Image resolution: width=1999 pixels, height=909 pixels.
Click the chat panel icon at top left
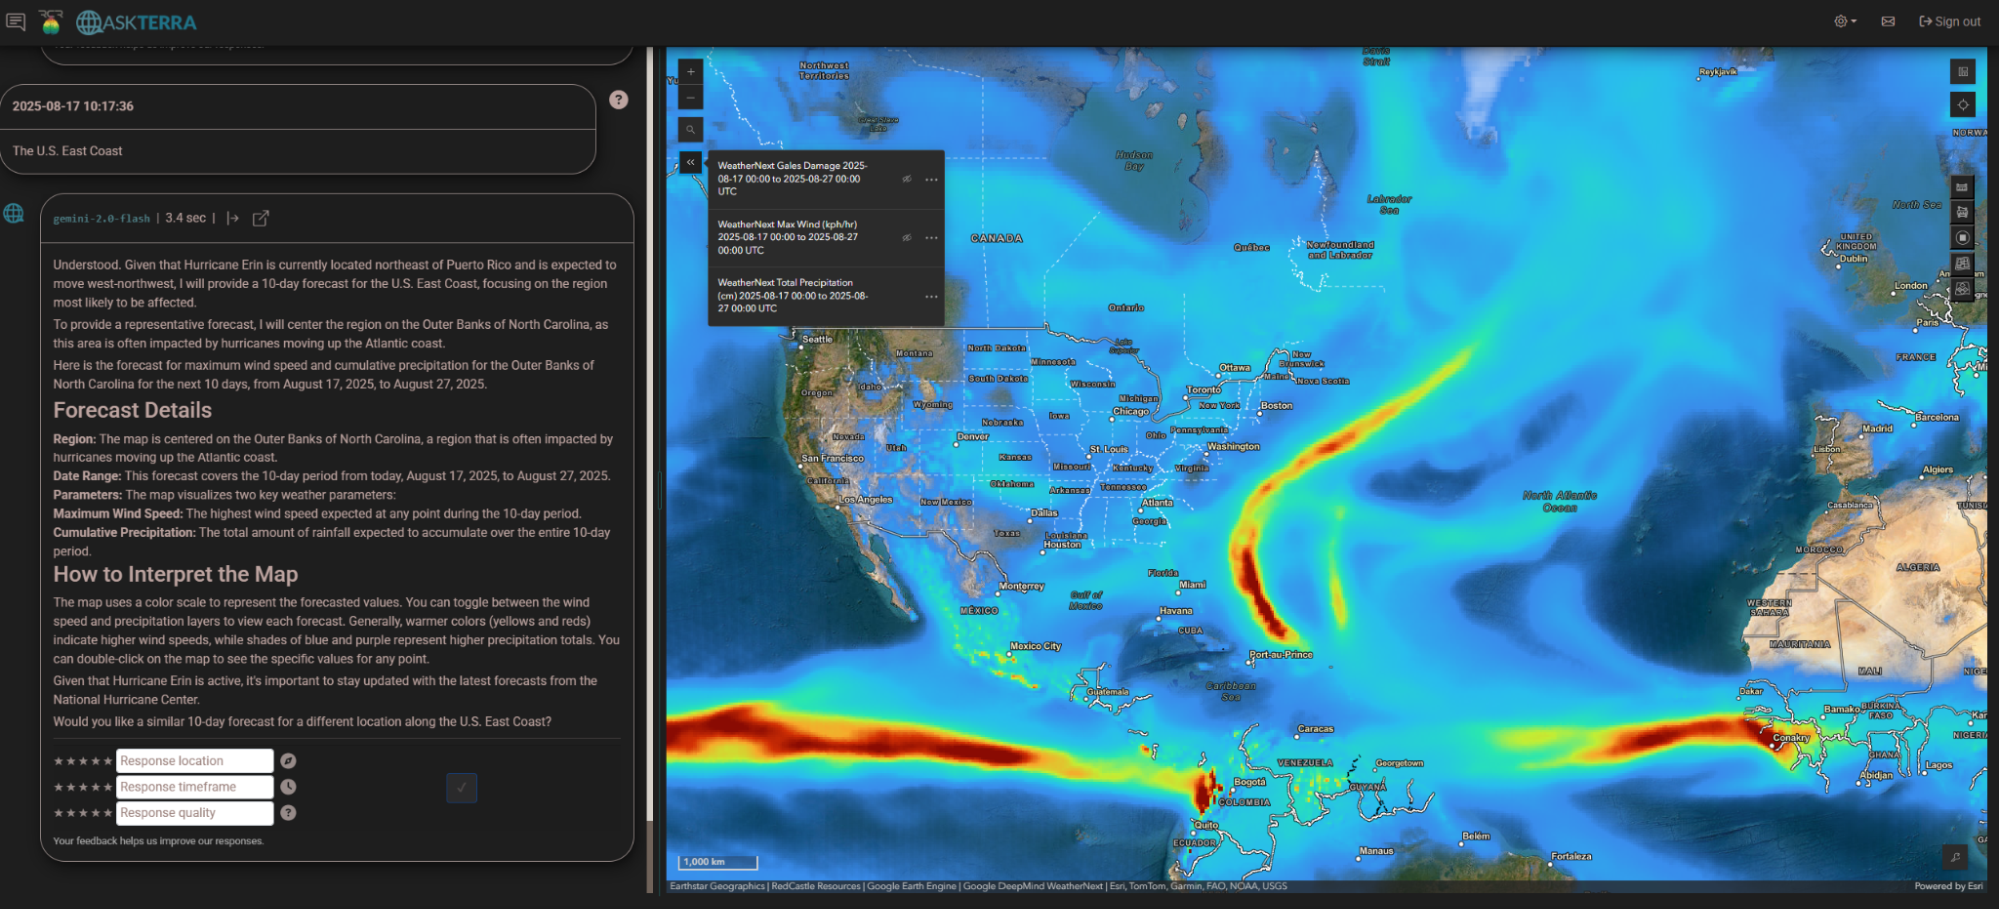(x=16, y=21)
